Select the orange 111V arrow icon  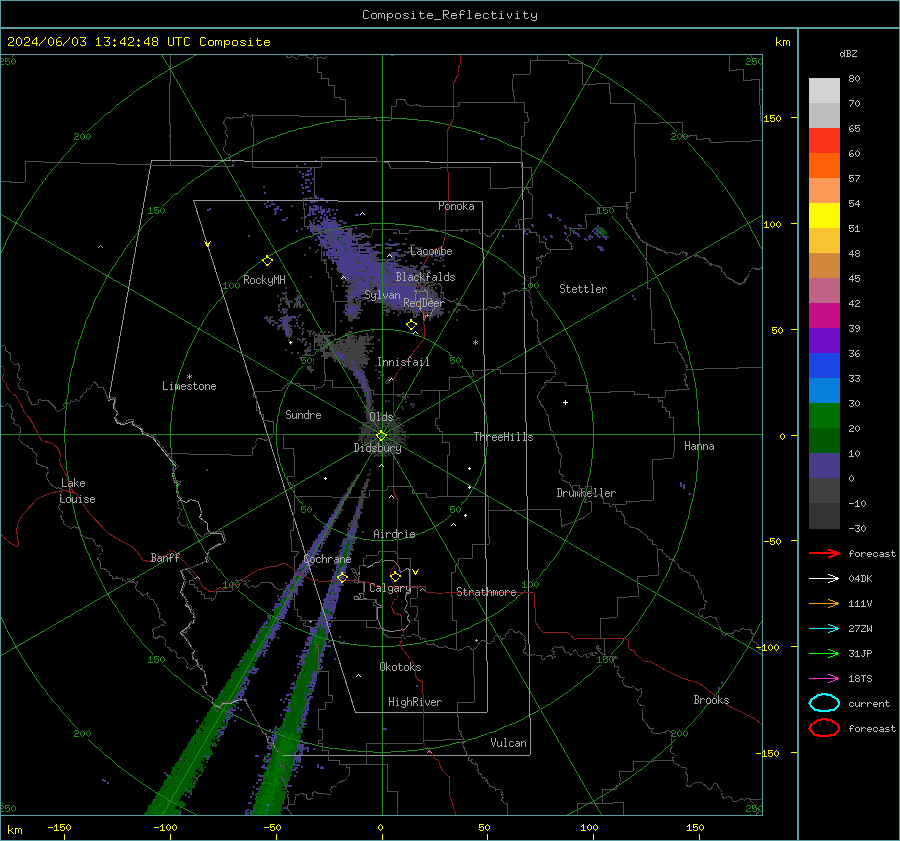point(824,603)
